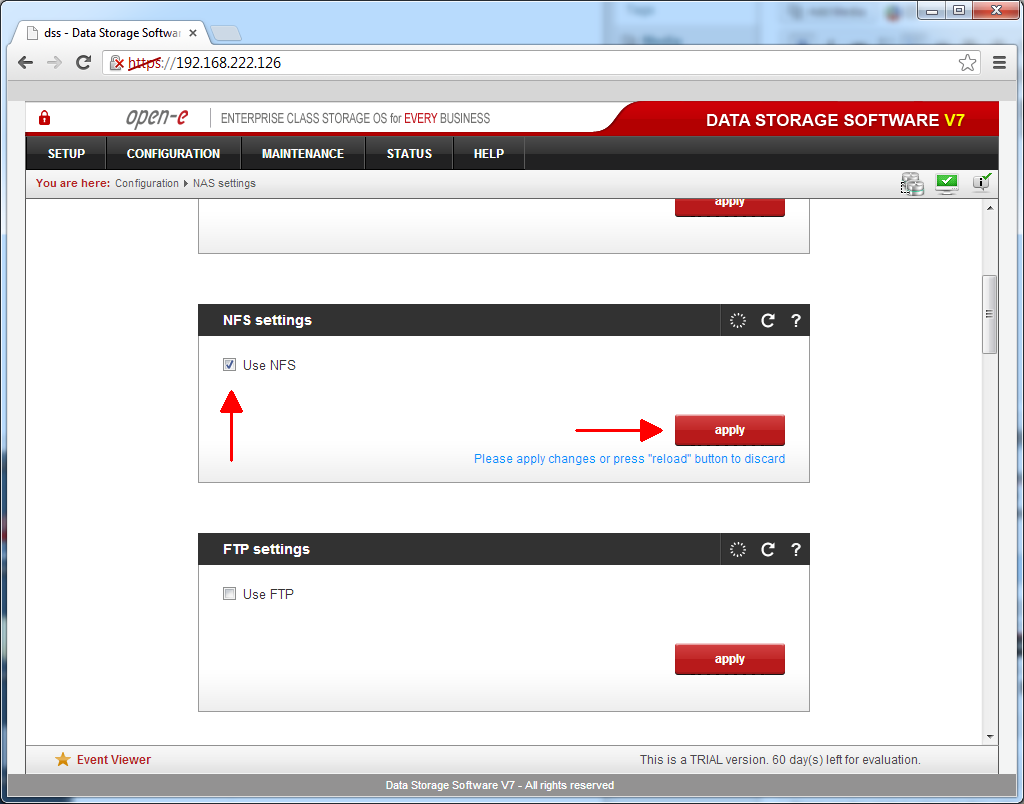Screen dimensions: 1024x804
Task: Open the CONFIGURATION menu
Action: tap(173, 153)
